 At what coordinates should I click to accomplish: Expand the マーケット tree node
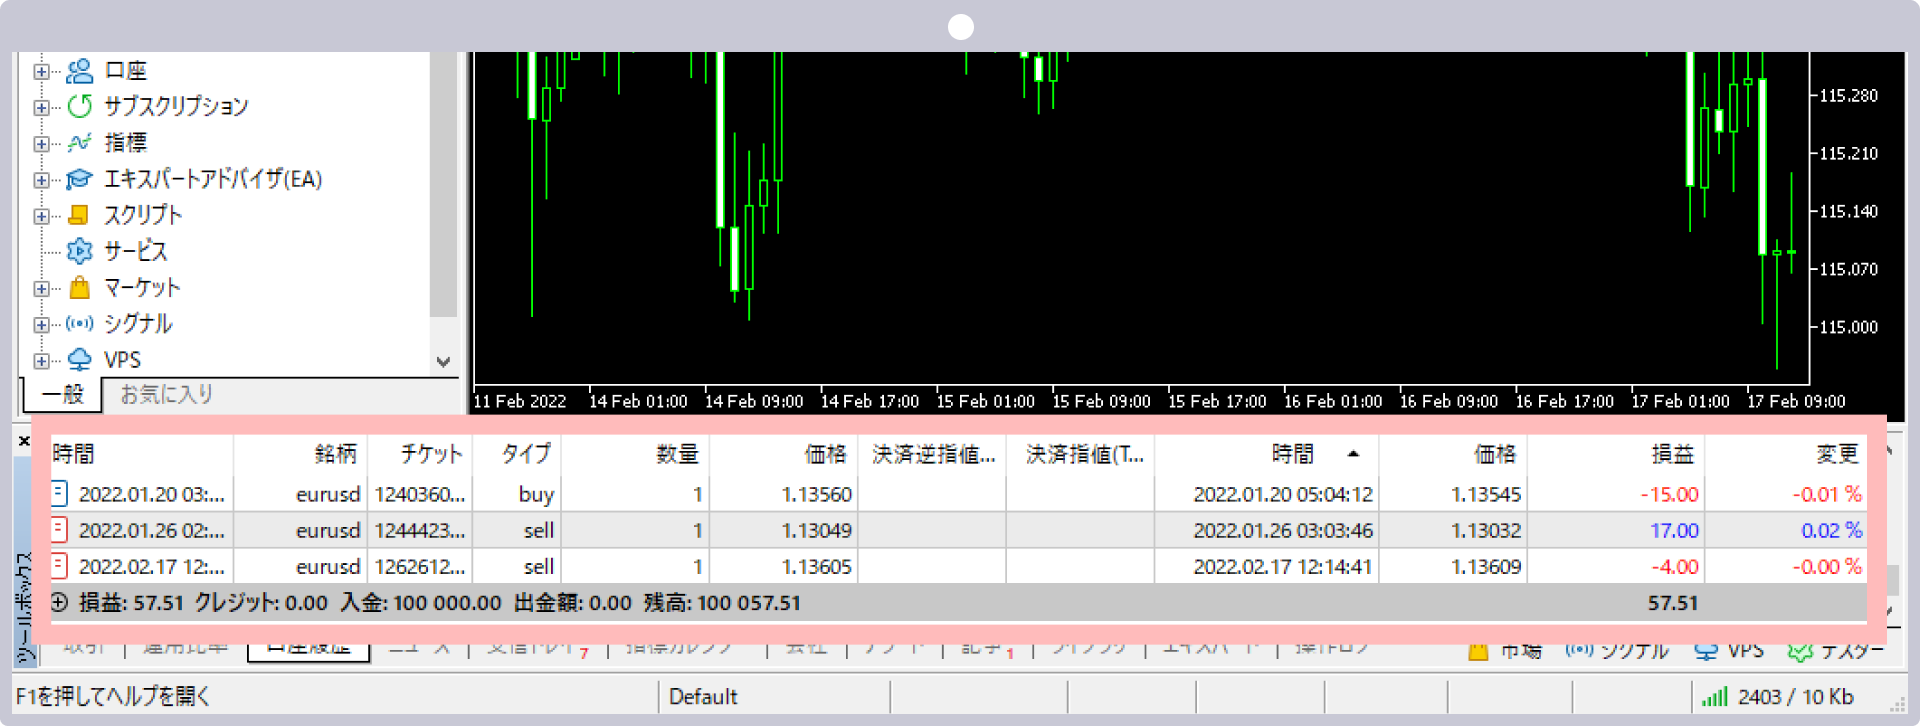41,288
